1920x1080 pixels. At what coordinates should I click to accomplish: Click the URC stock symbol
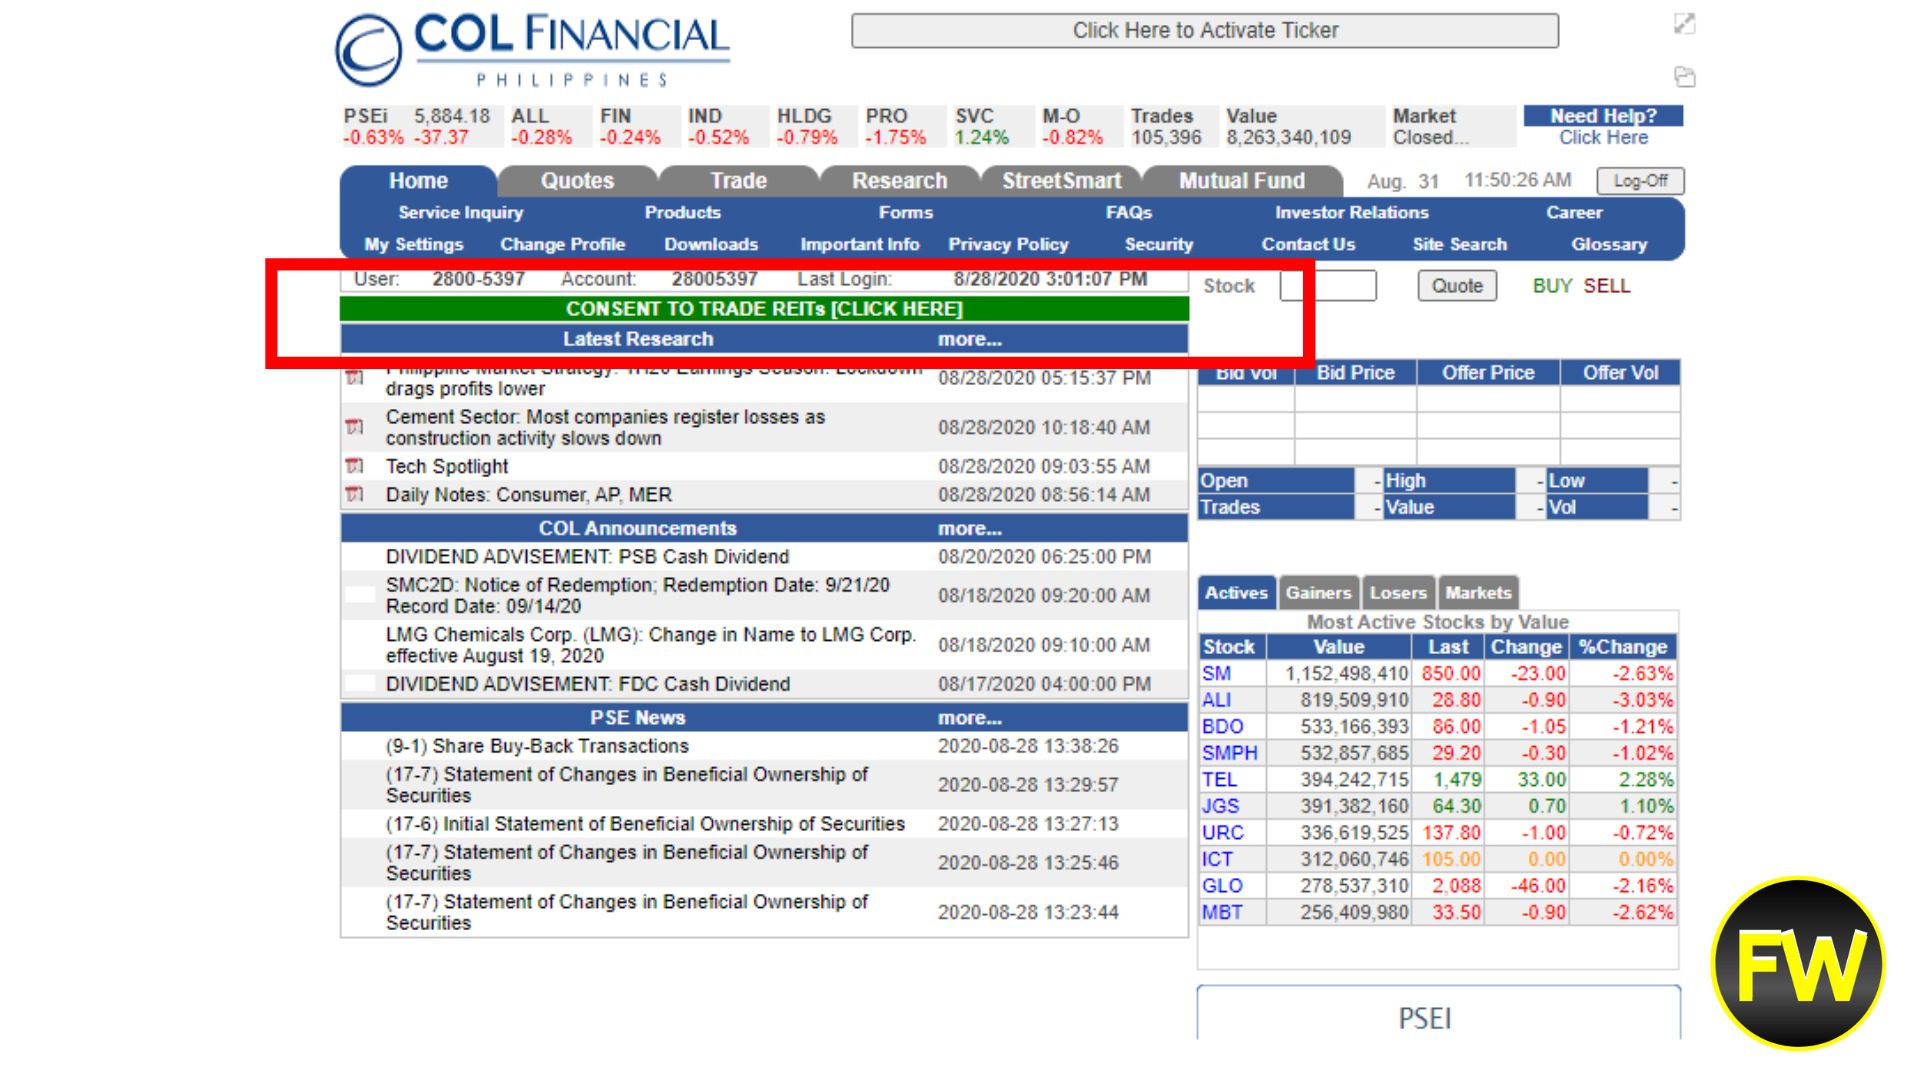point(1222,833)
